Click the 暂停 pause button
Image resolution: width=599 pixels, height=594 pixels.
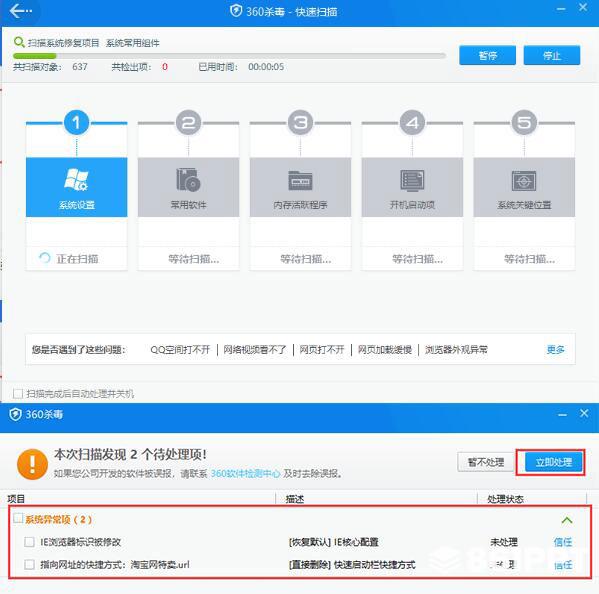[487, 55]
